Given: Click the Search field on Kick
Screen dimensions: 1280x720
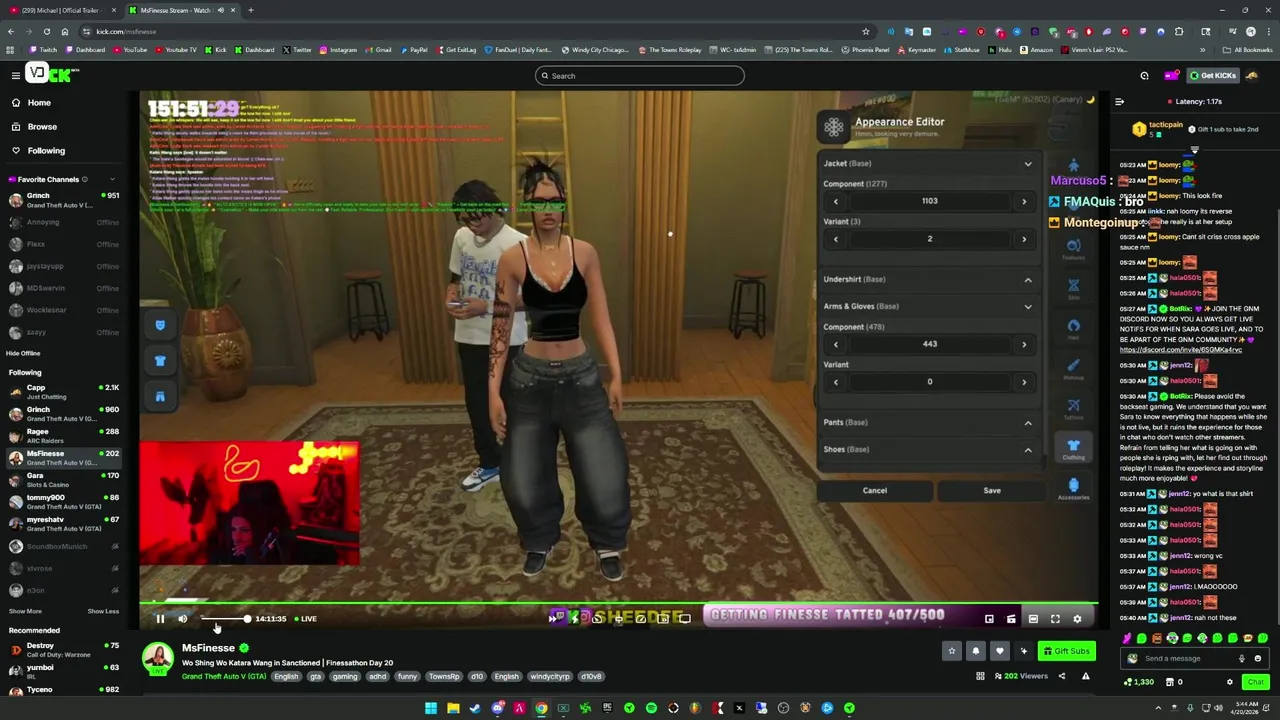Looking at the screenshot, I should (640, 76).
